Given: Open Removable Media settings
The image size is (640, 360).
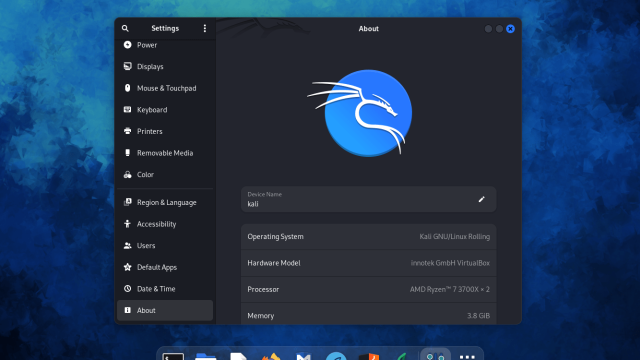Looking at the screenshot, I should point(165,153).
